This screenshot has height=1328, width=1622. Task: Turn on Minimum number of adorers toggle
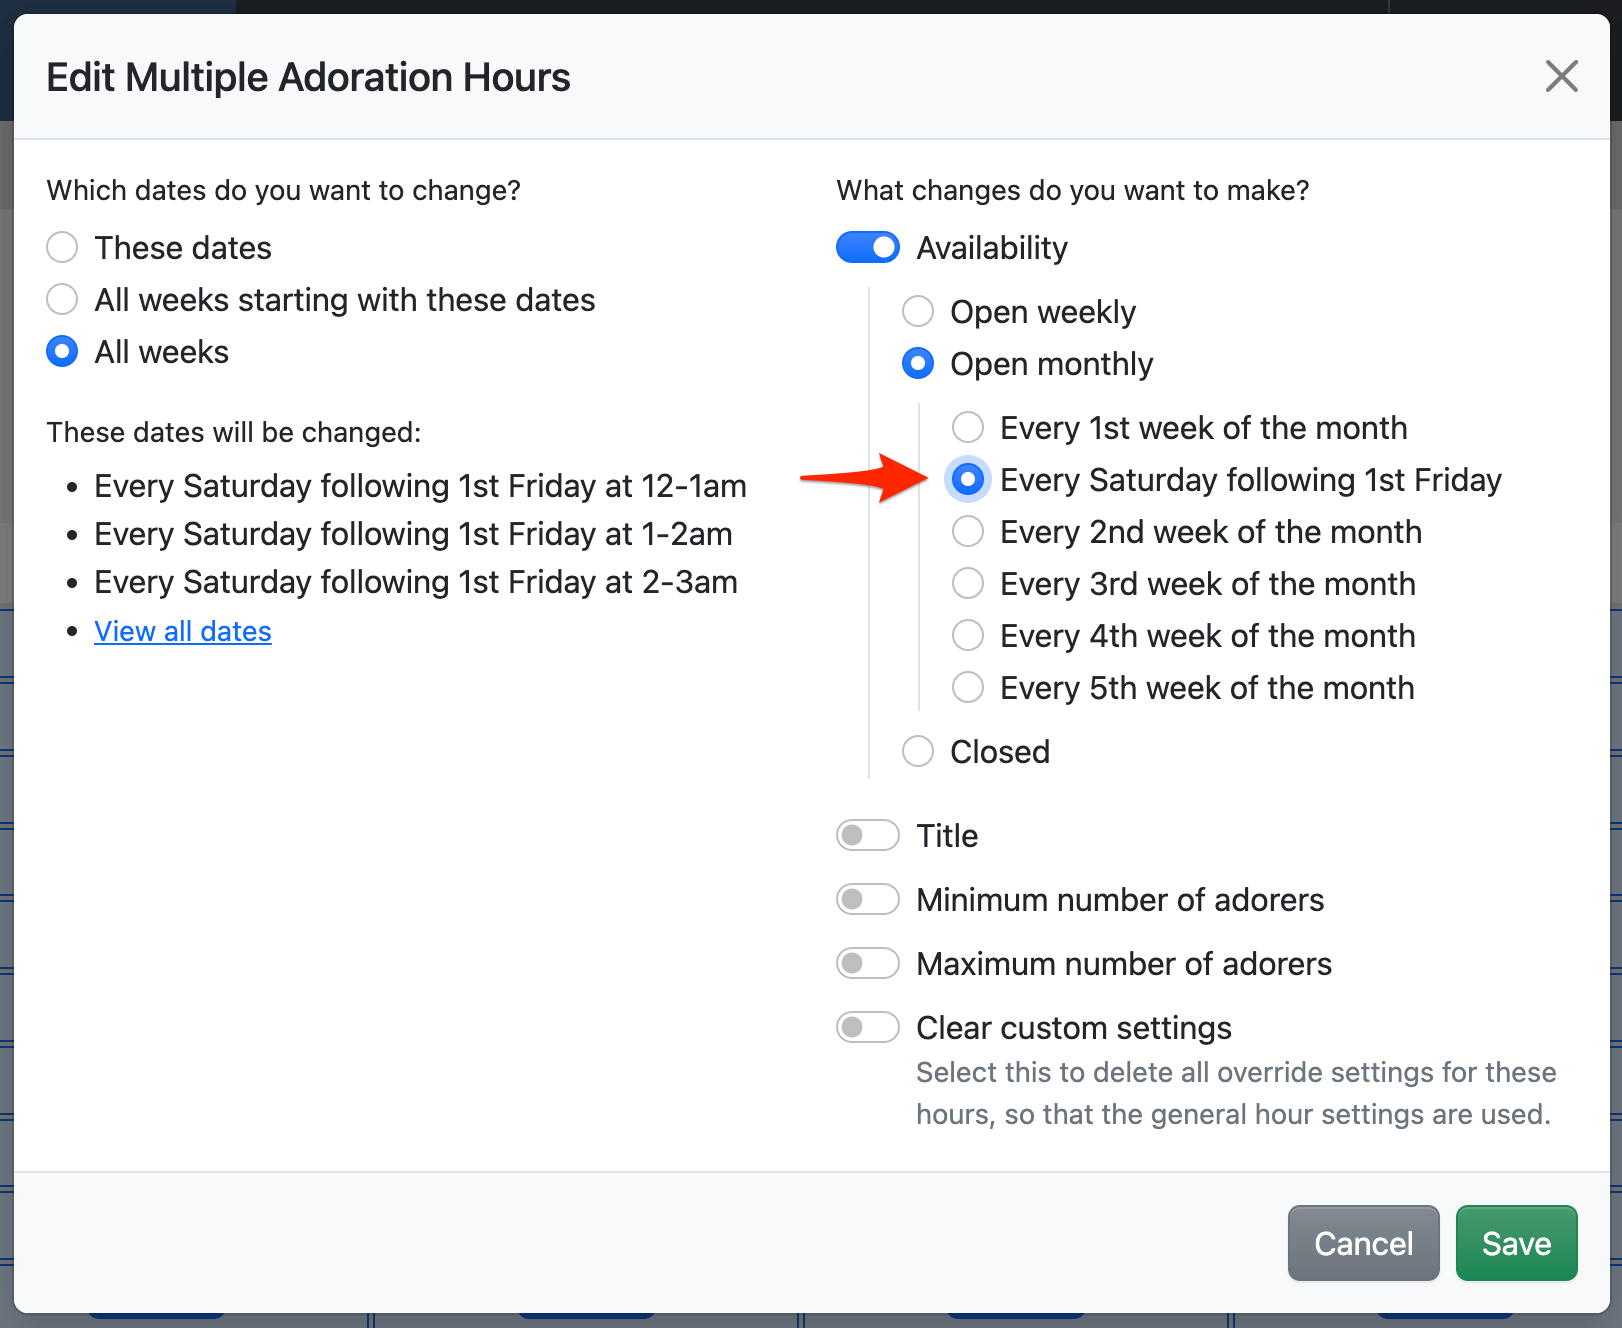[868, 900]
